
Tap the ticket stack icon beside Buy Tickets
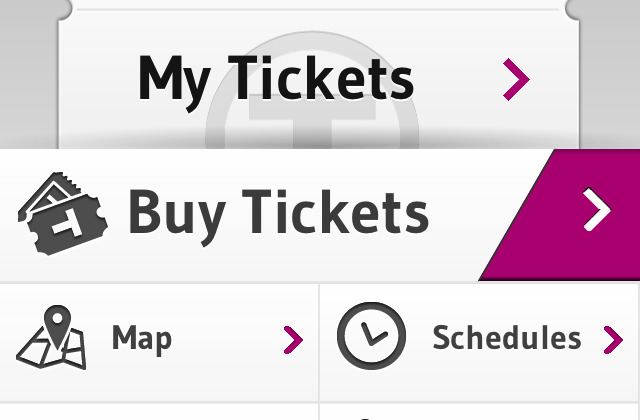pyautogui.click(x=63, y=213)
